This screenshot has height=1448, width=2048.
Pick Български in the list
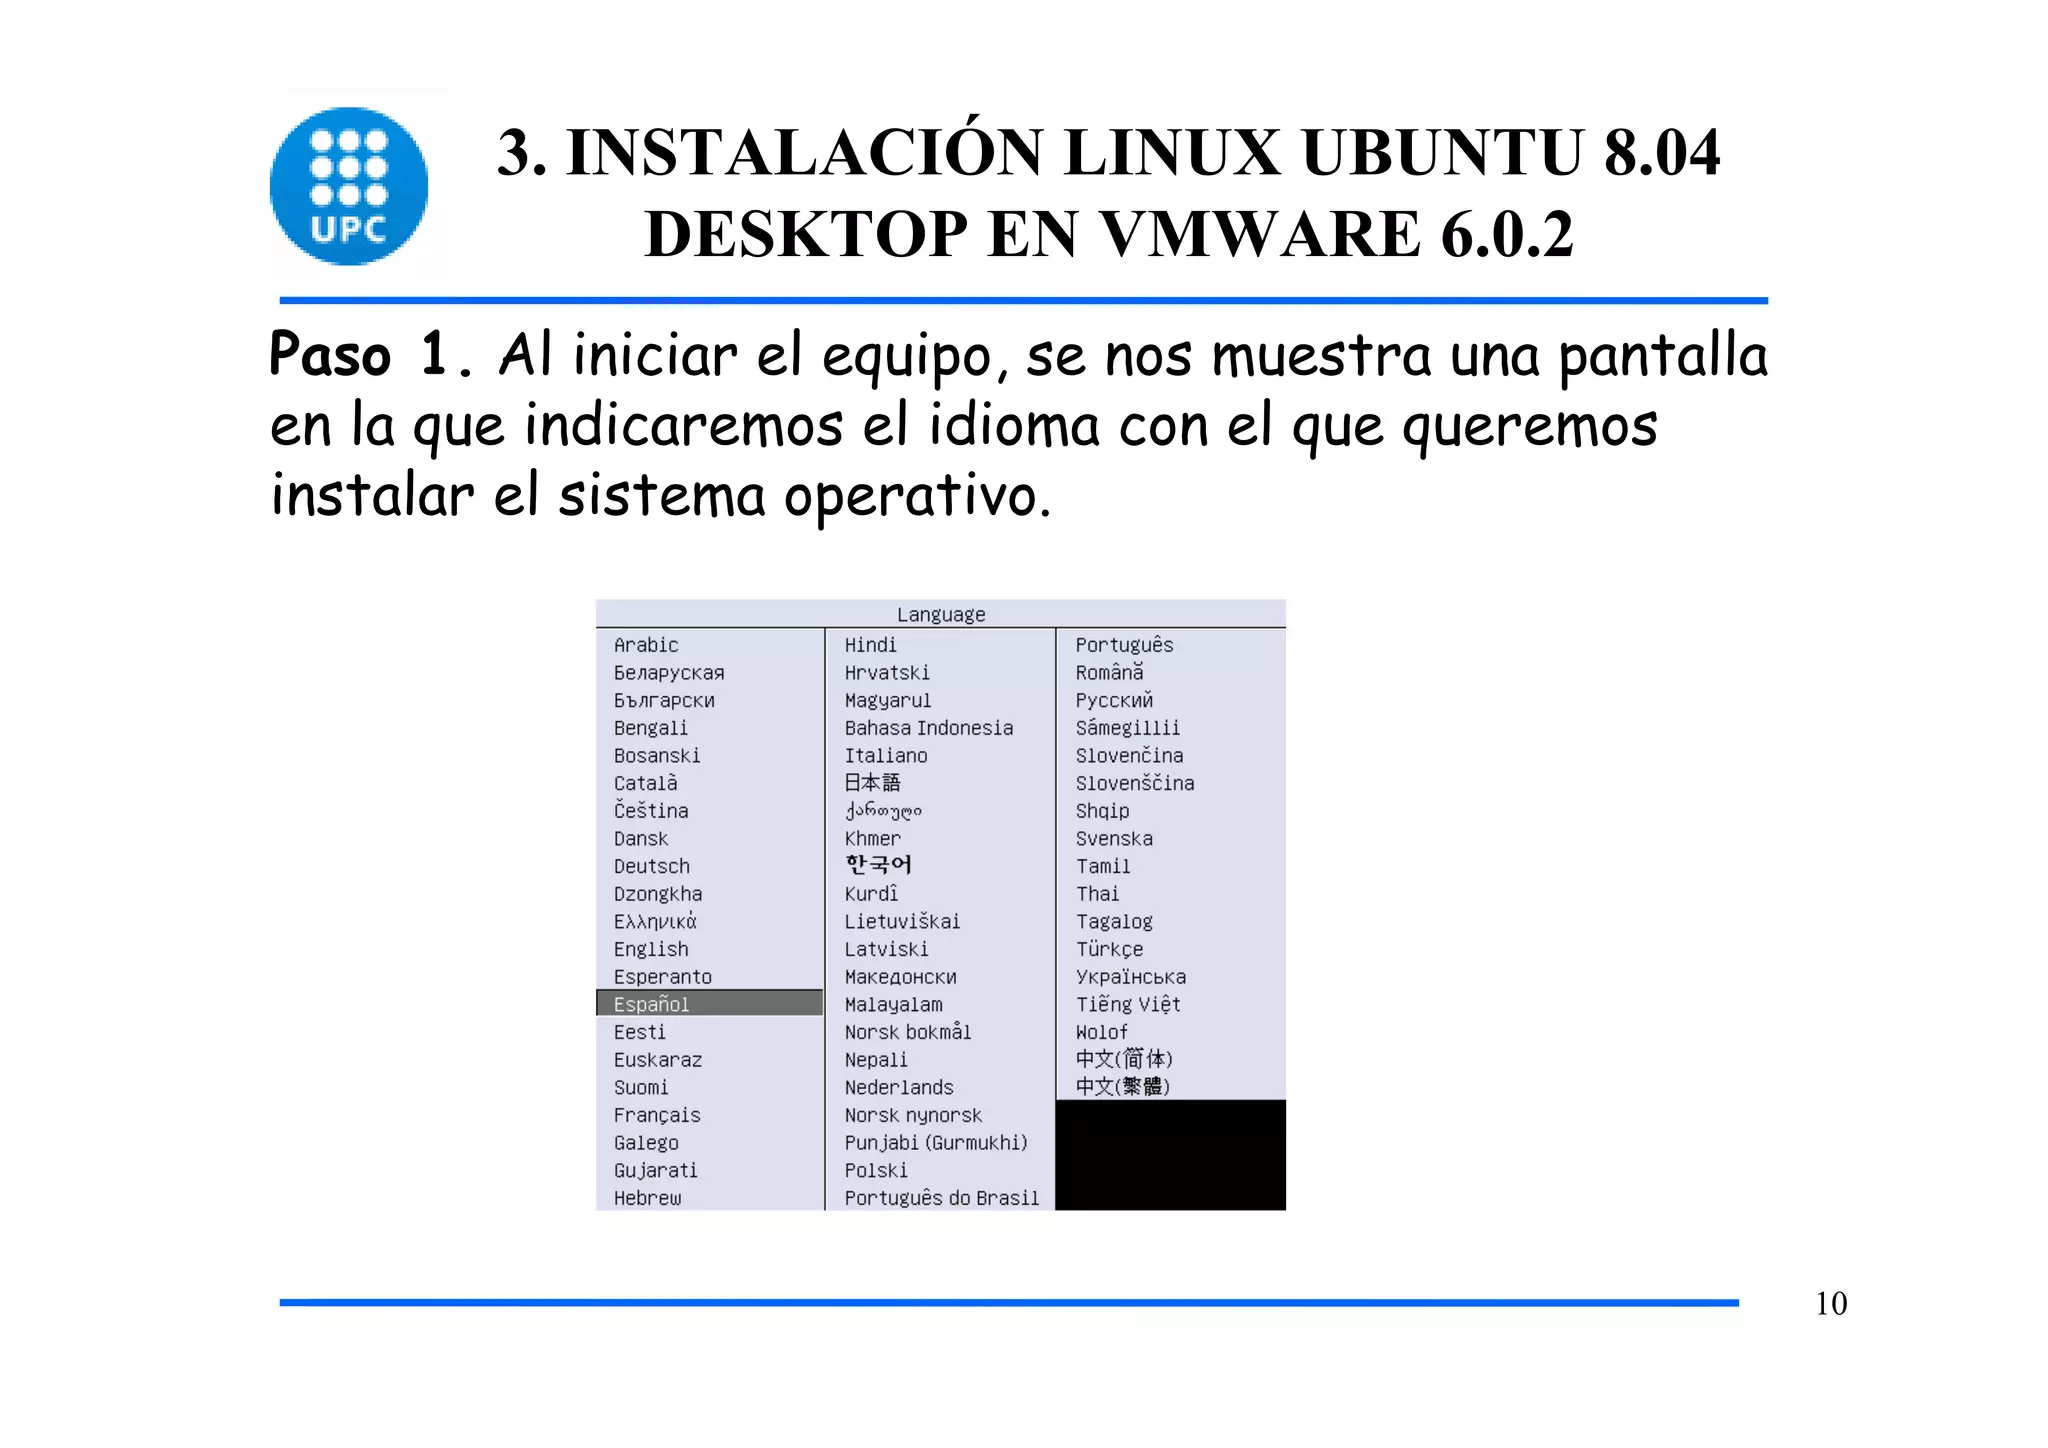[x=664, y=700]
